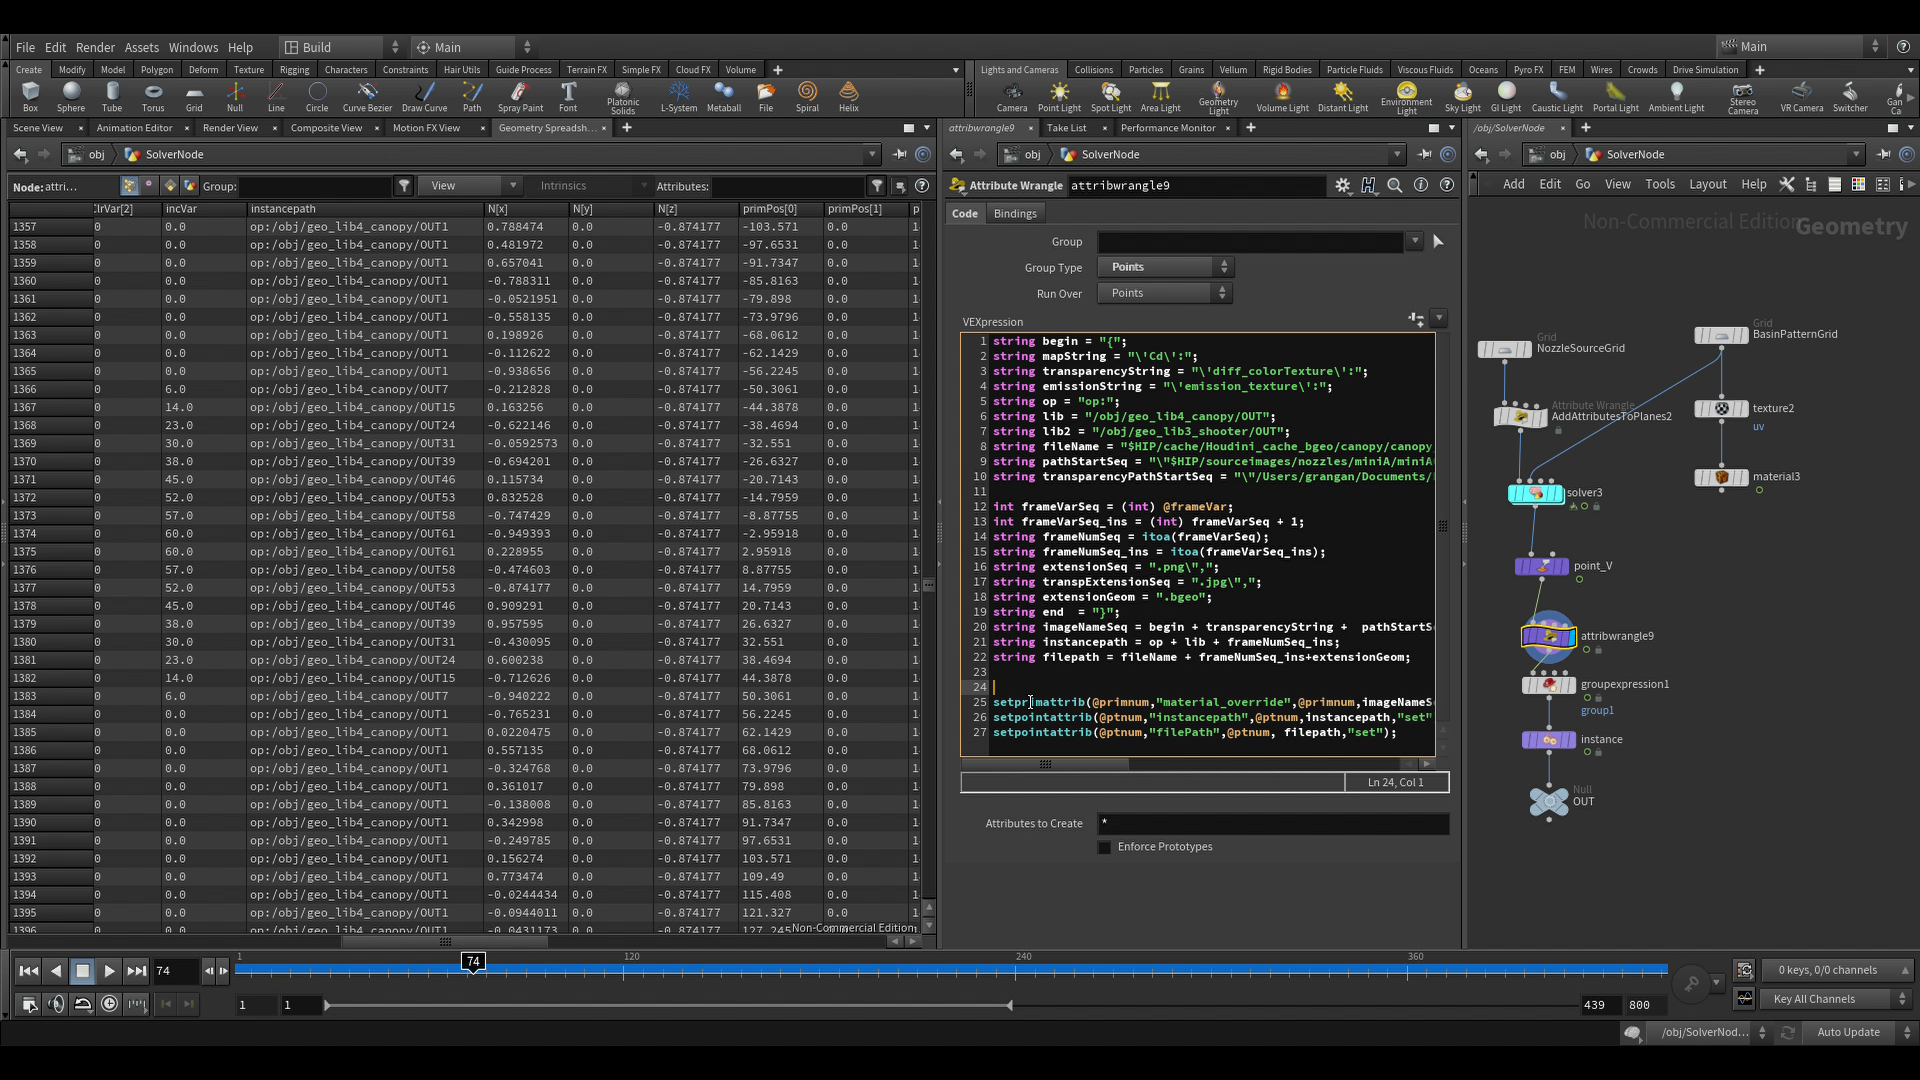Open the Layout menu in the network editor

[1707, 184]
